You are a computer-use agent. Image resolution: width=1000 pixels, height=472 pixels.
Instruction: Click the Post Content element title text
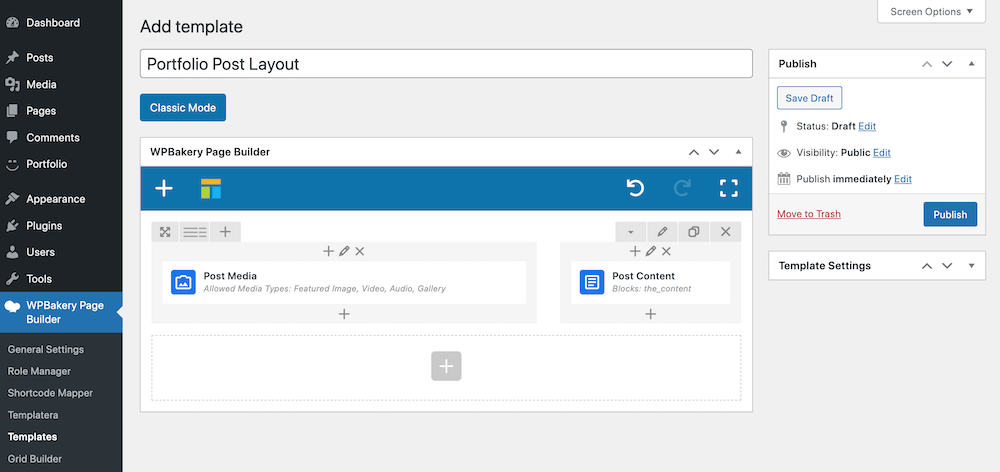[643, 276]
